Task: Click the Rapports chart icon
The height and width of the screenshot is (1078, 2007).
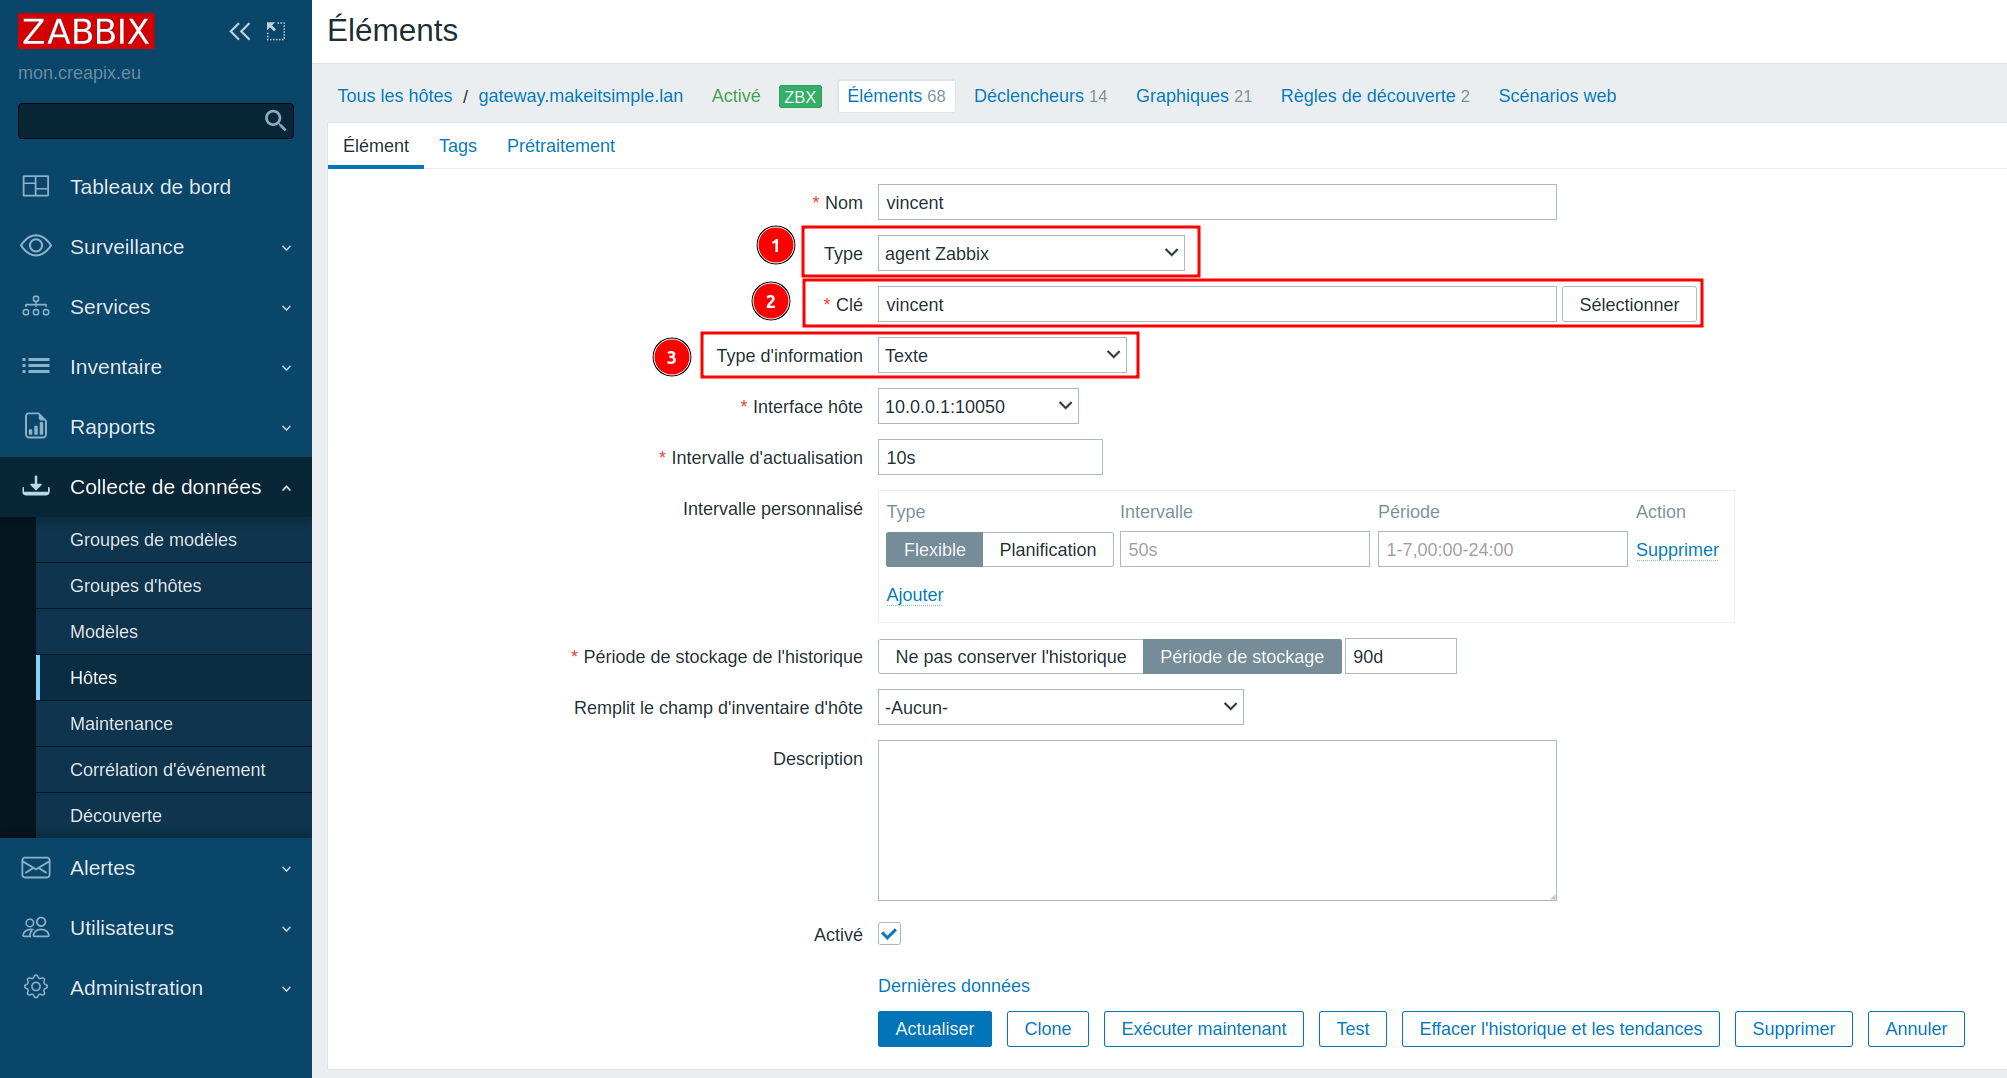Action: tap(36, 426)
